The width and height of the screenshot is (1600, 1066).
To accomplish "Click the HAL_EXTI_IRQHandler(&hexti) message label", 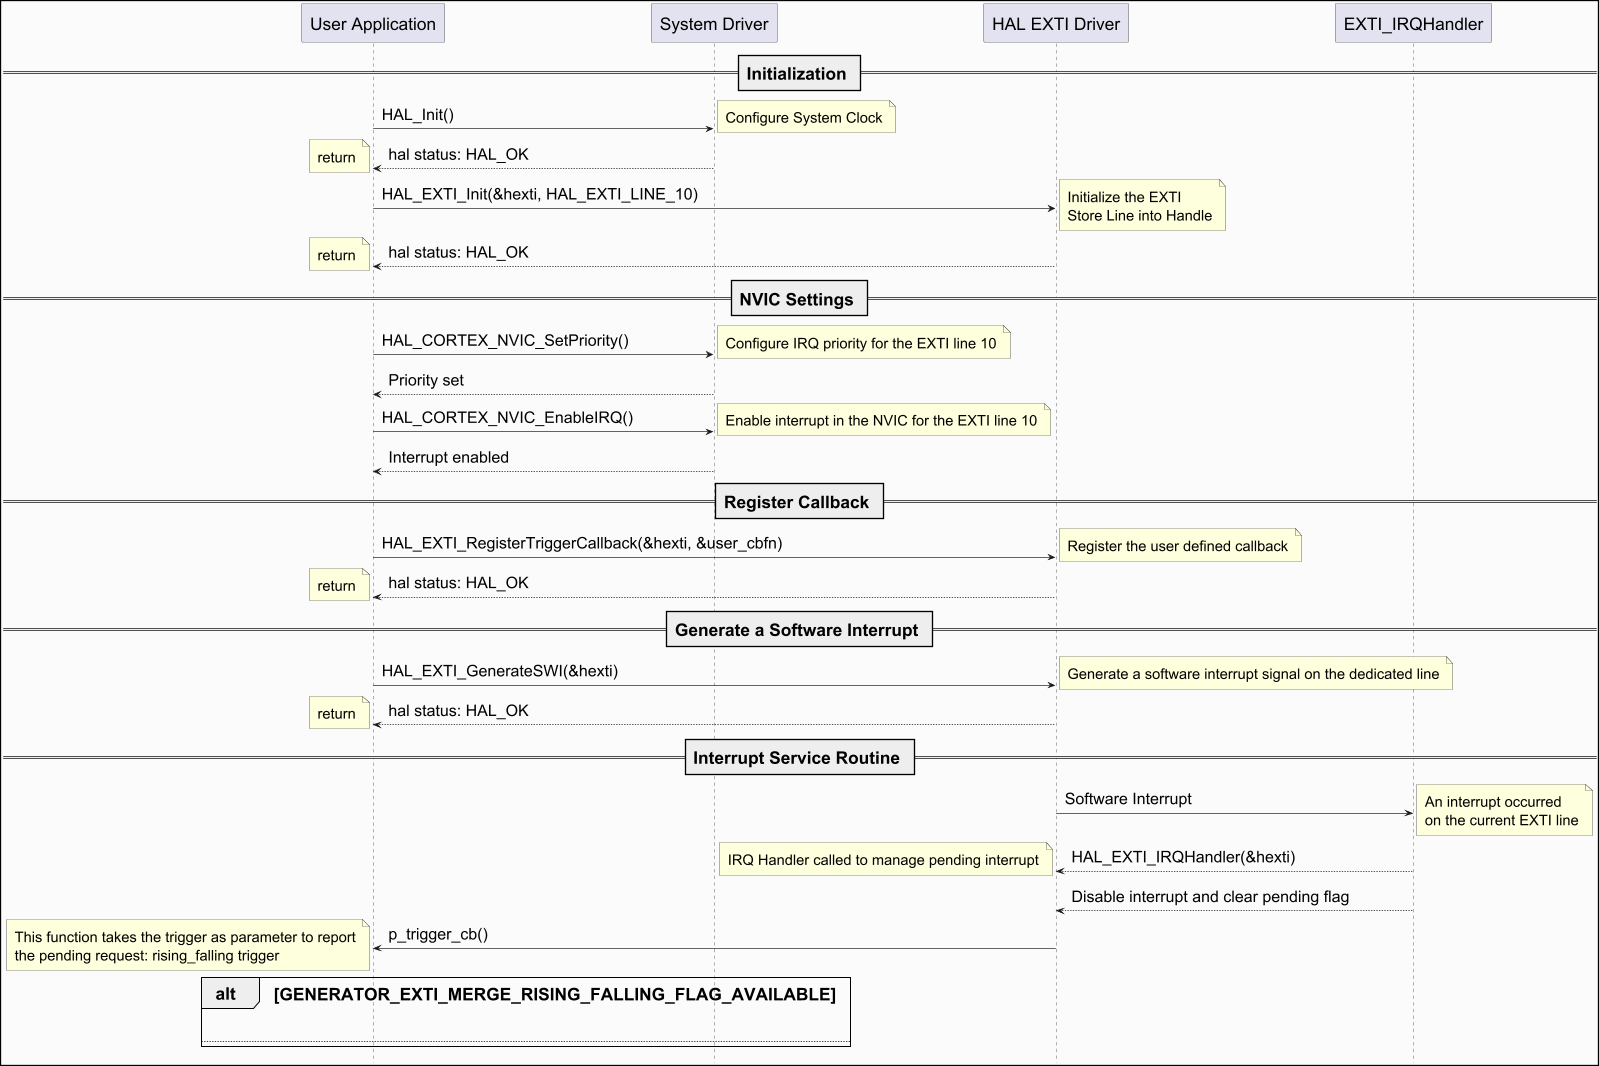I will 1183,857.
